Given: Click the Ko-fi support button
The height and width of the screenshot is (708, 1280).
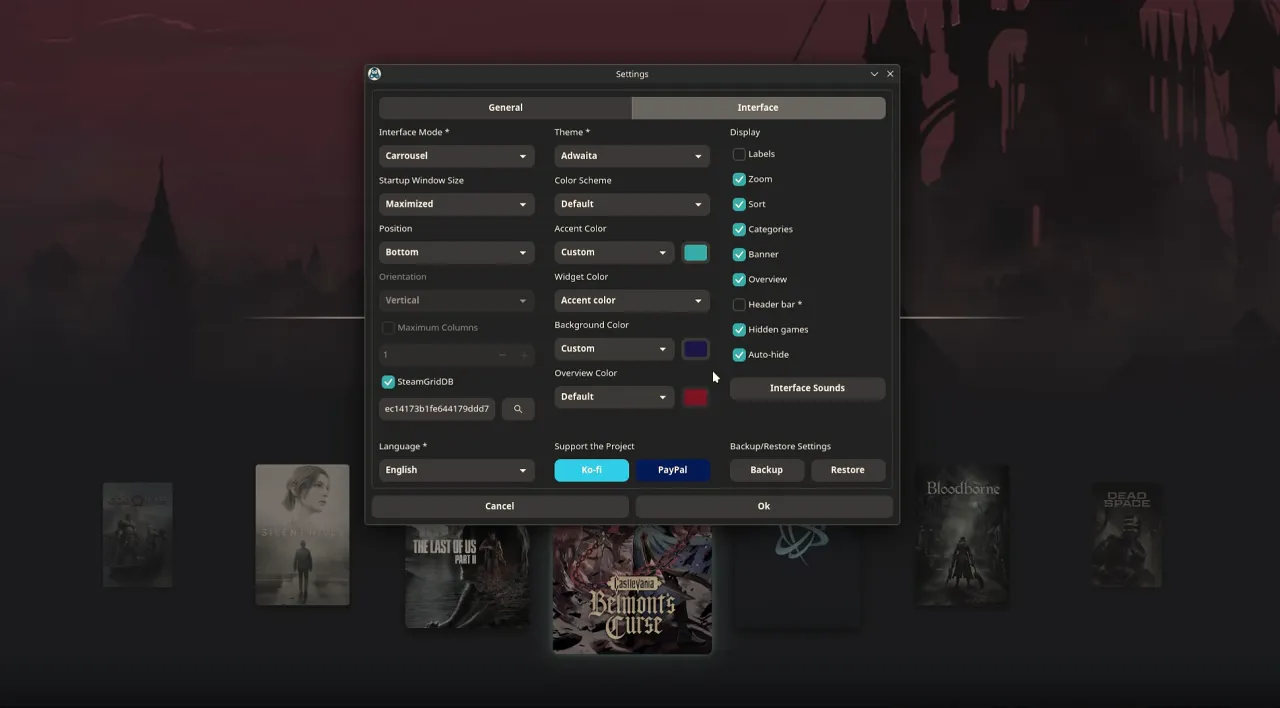Looking at the screenshot, I should point(592,470).
